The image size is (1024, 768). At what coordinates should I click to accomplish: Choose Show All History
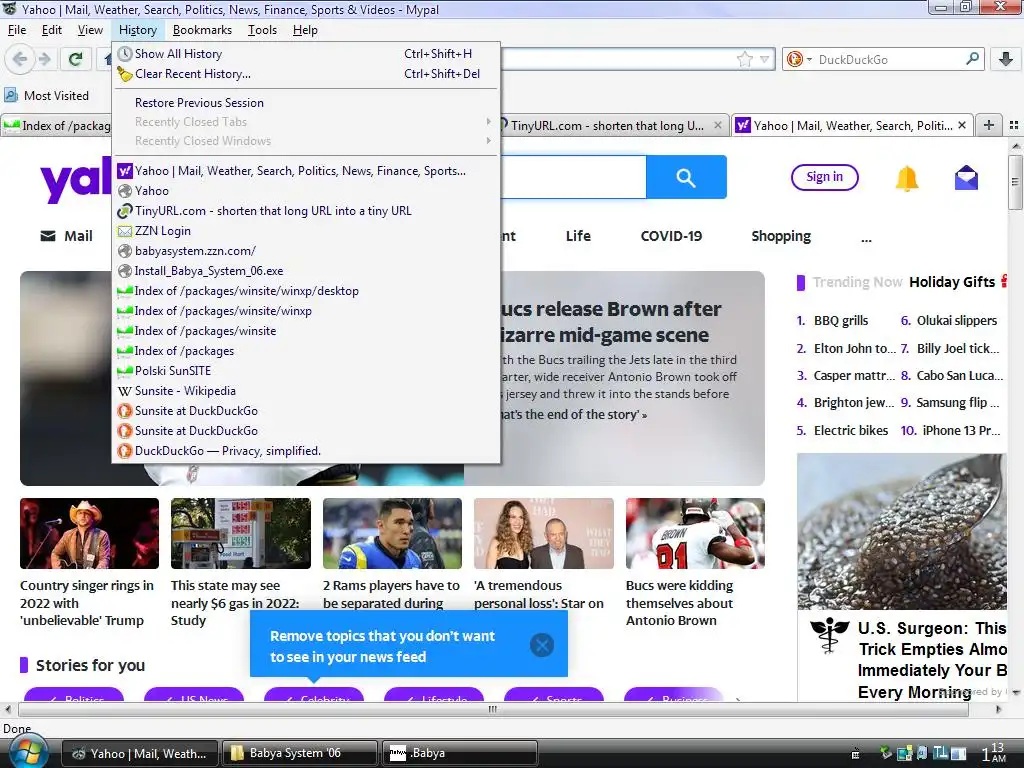tap(306, 54)
